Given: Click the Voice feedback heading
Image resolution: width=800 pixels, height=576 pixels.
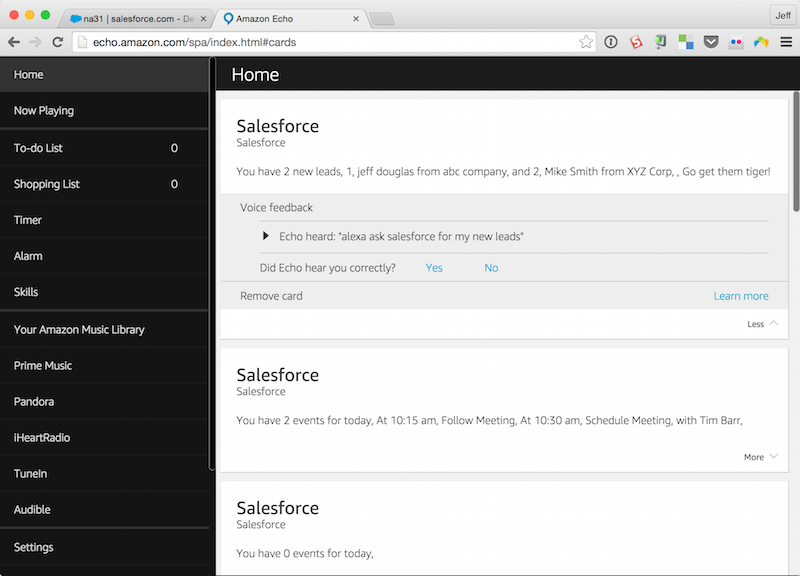Looking at the screenshot, I should click(277, 208).
